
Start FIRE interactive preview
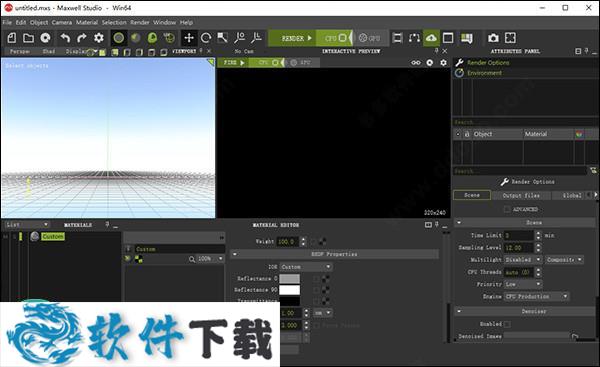(x=233, y=62)
